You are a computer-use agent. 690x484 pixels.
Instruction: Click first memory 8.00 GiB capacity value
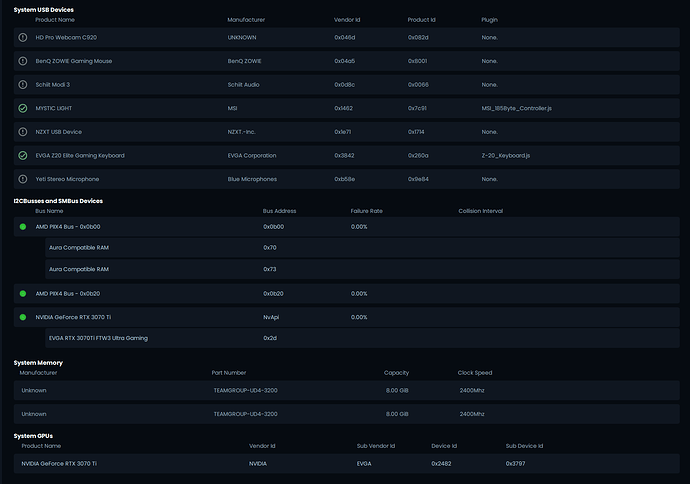pos(397,390)
